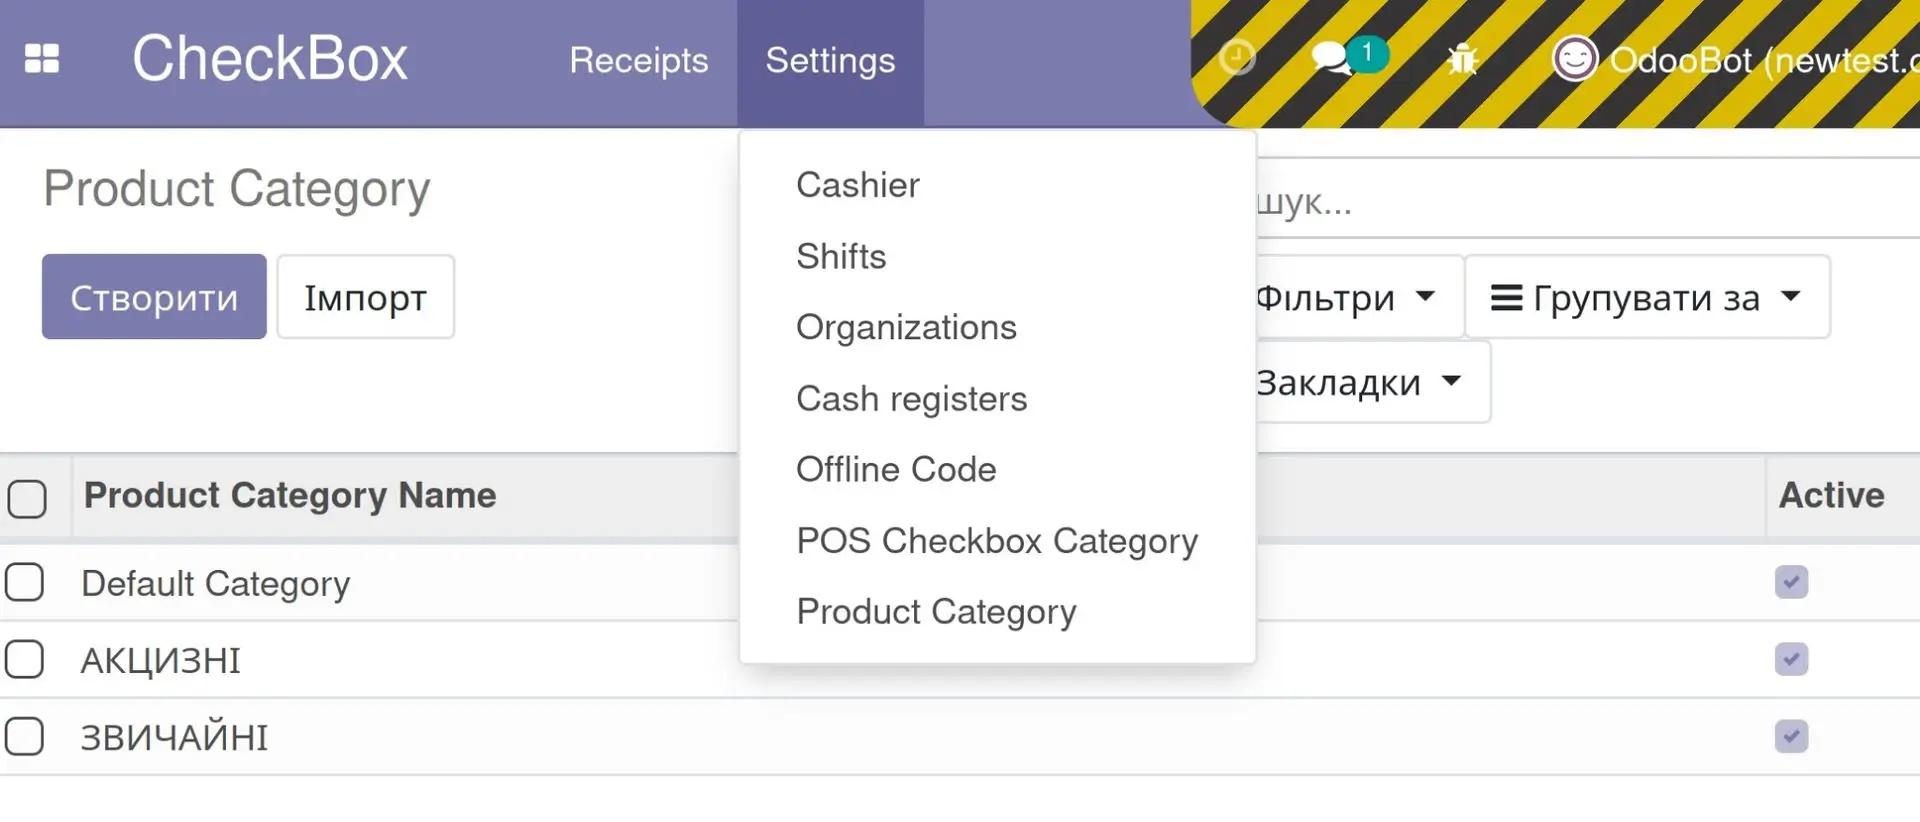Toggle Active checkbox for ЗВИЧАЙНІ
The width and height of the screenshot is (1920, 822).
coord(1791,737)
